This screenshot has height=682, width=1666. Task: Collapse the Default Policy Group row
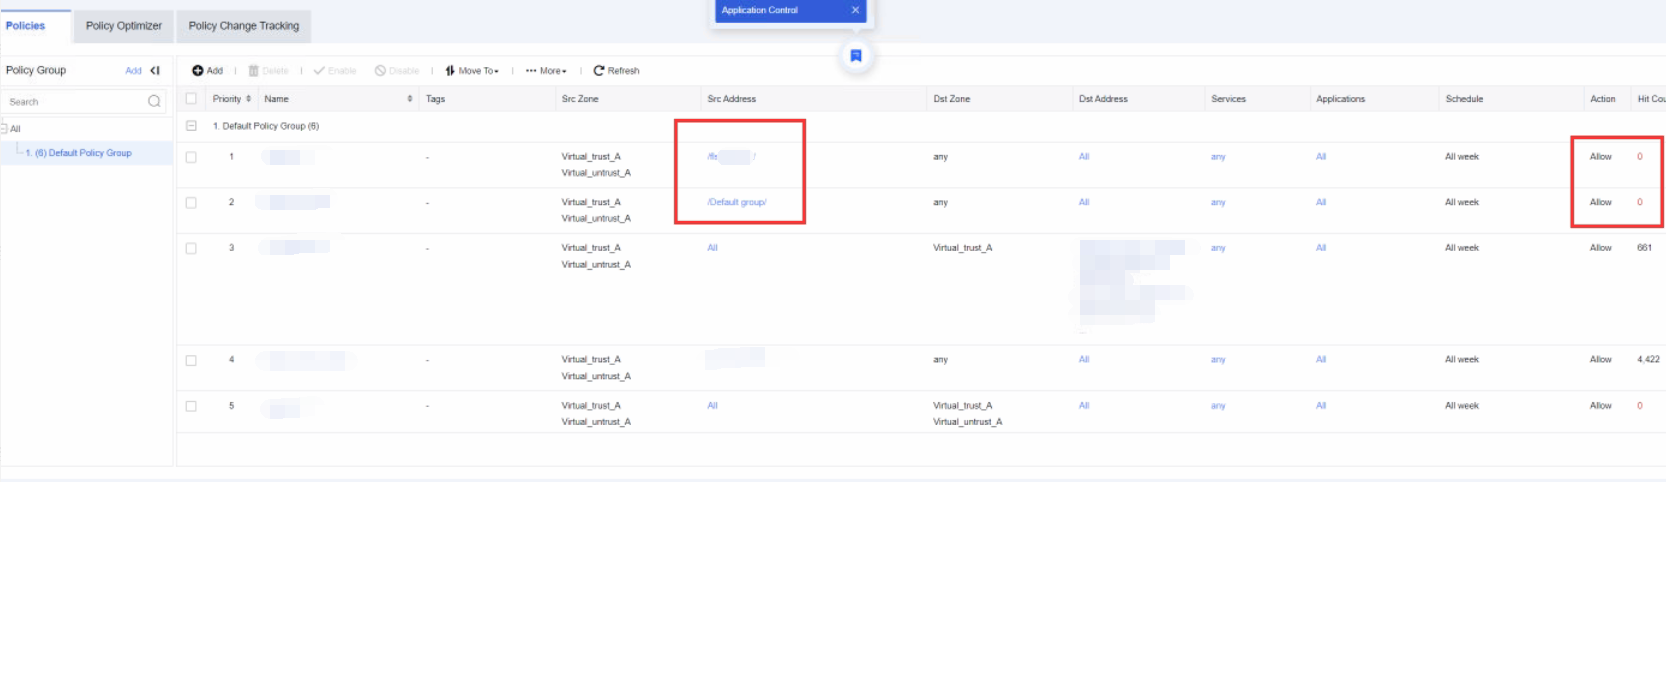[x=191, y=126]
